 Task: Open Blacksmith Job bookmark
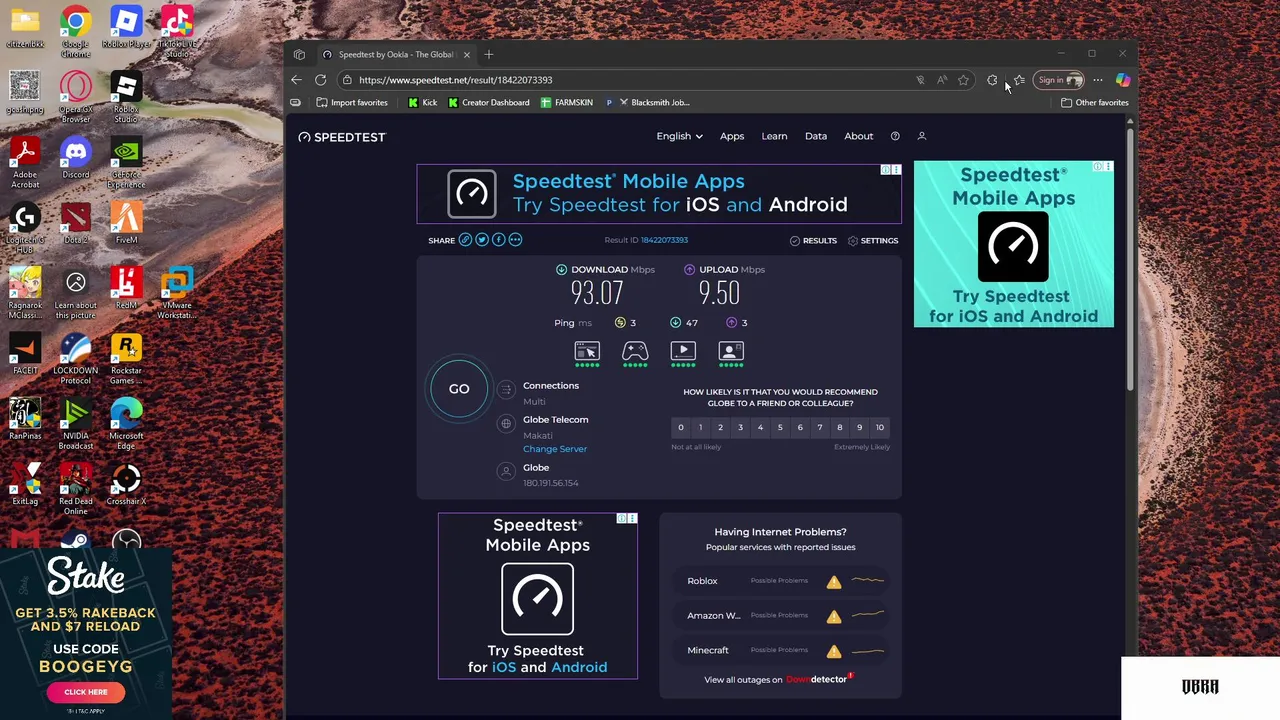click(x=654, y=103)
